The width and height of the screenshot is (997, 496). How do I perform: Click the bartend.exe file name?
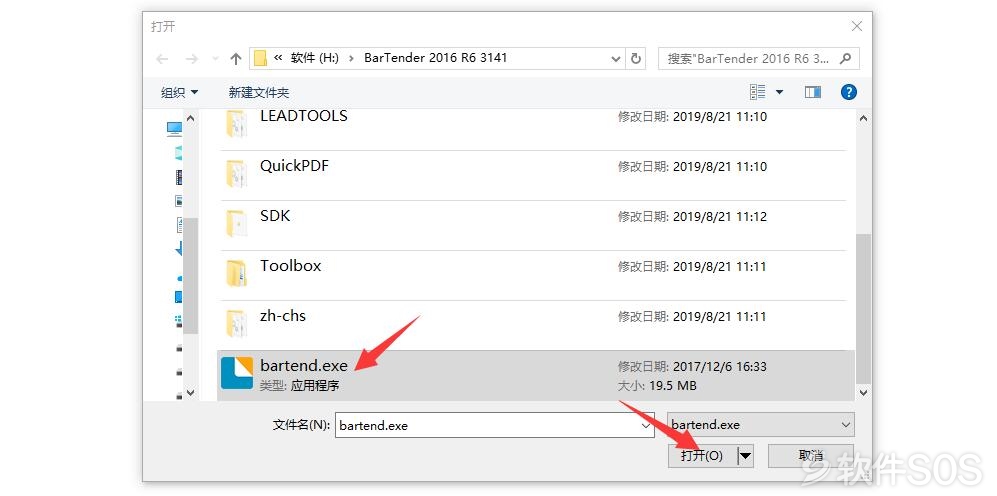tap(304, 366)
